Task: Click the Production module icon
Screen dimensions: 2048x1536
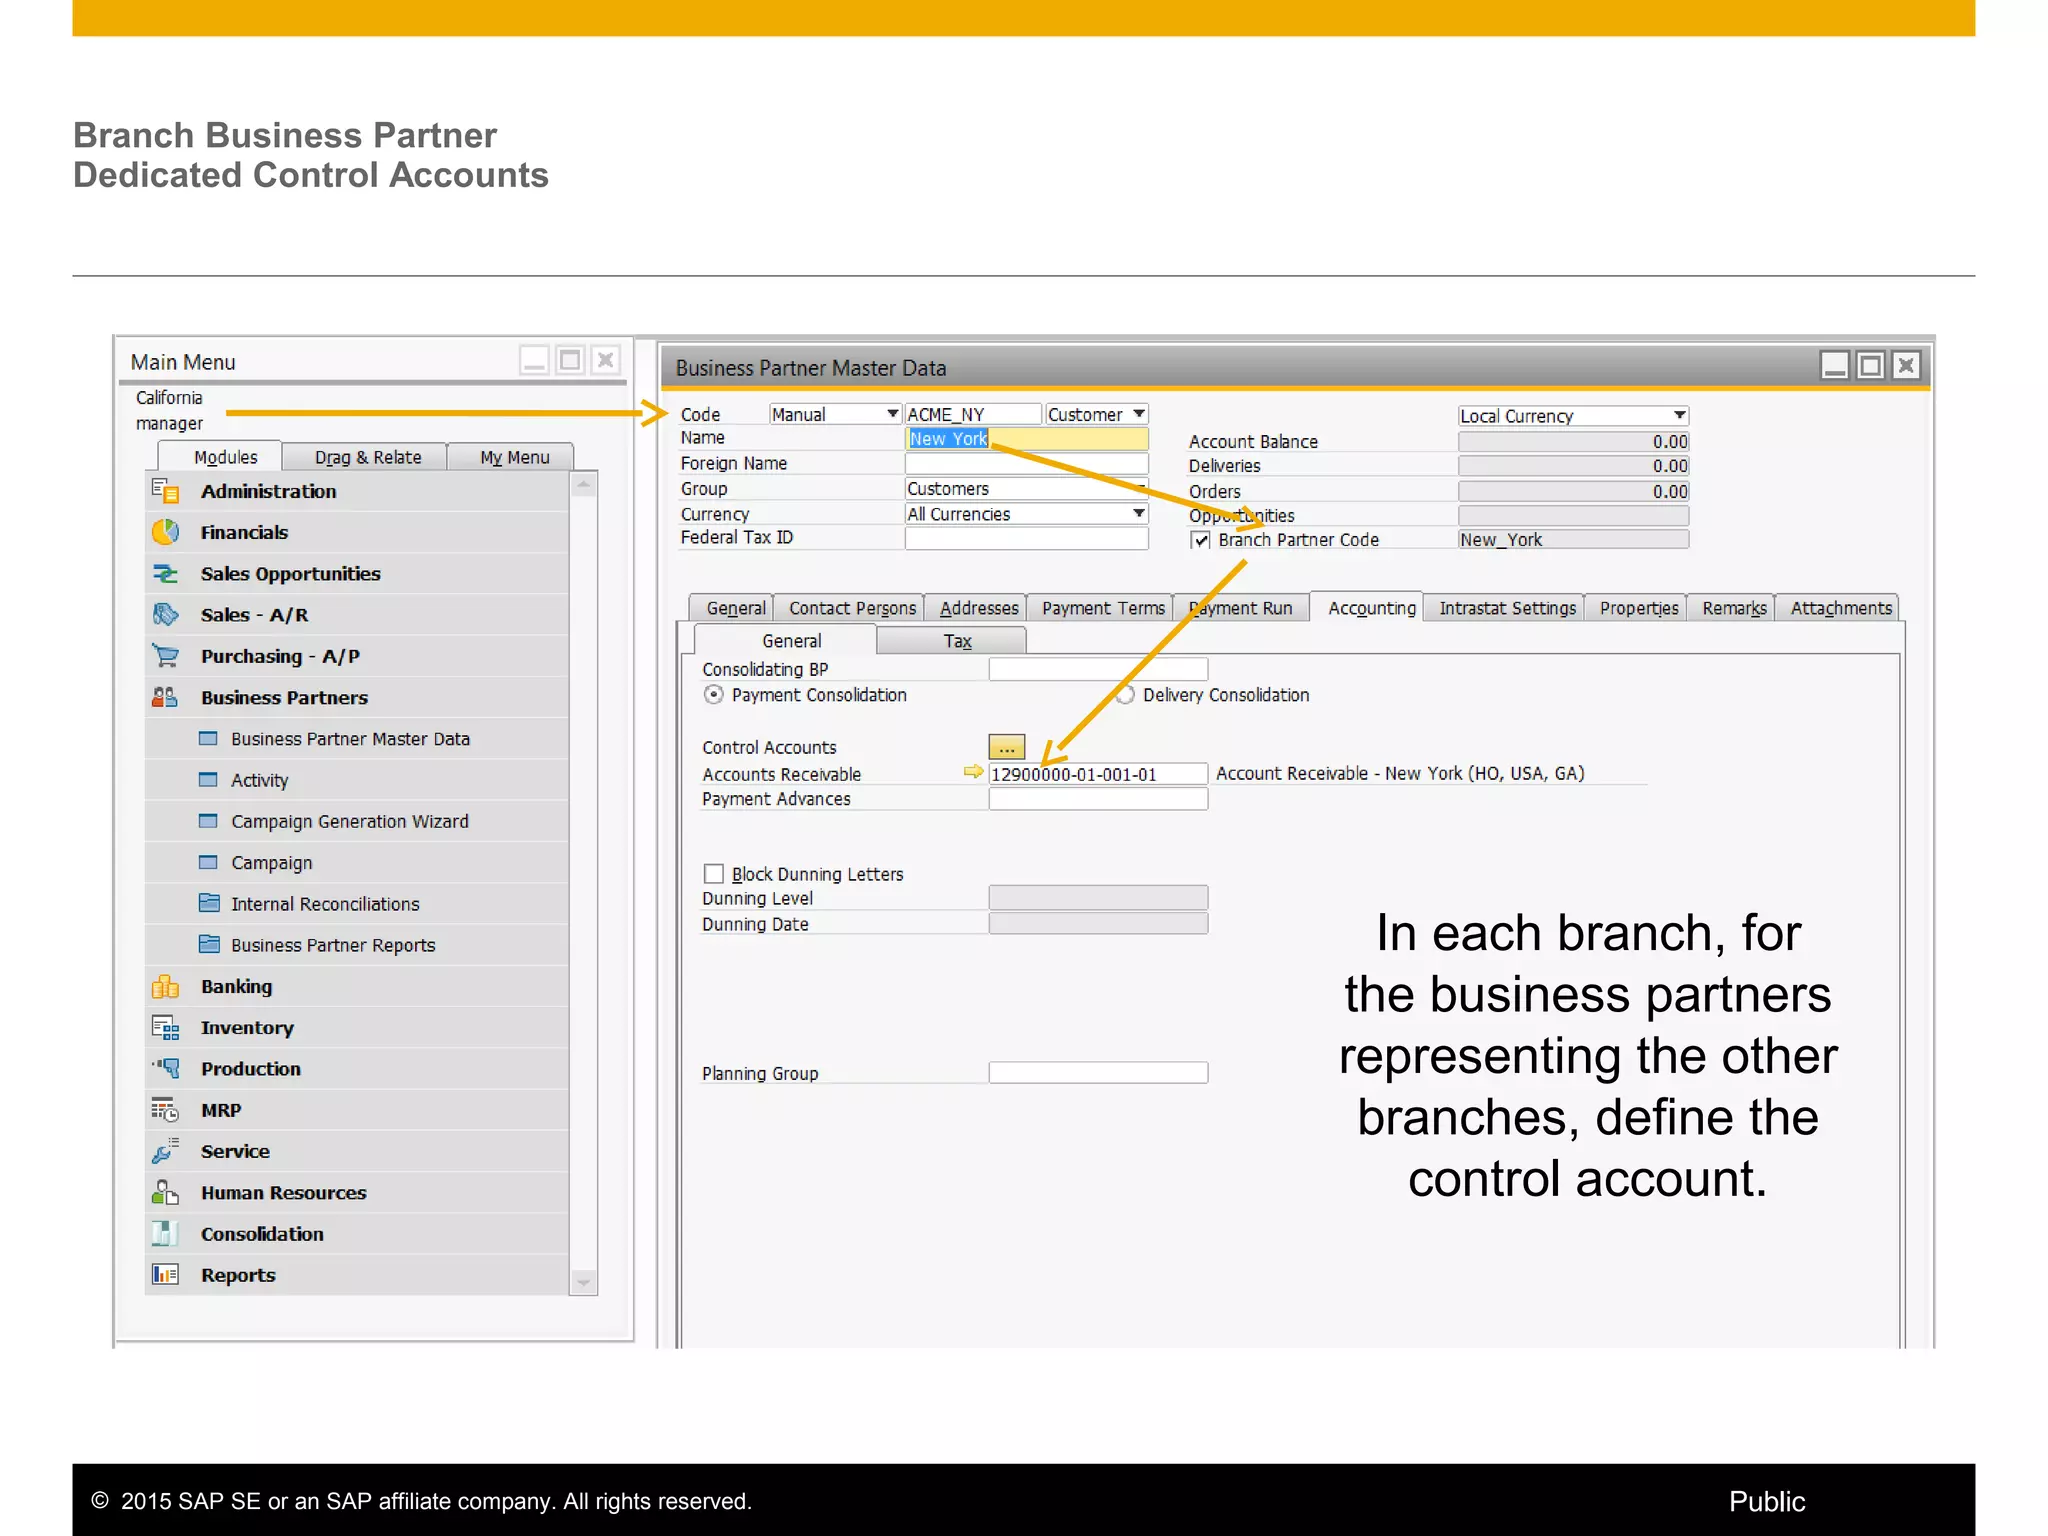Action: click(165, 1068)
